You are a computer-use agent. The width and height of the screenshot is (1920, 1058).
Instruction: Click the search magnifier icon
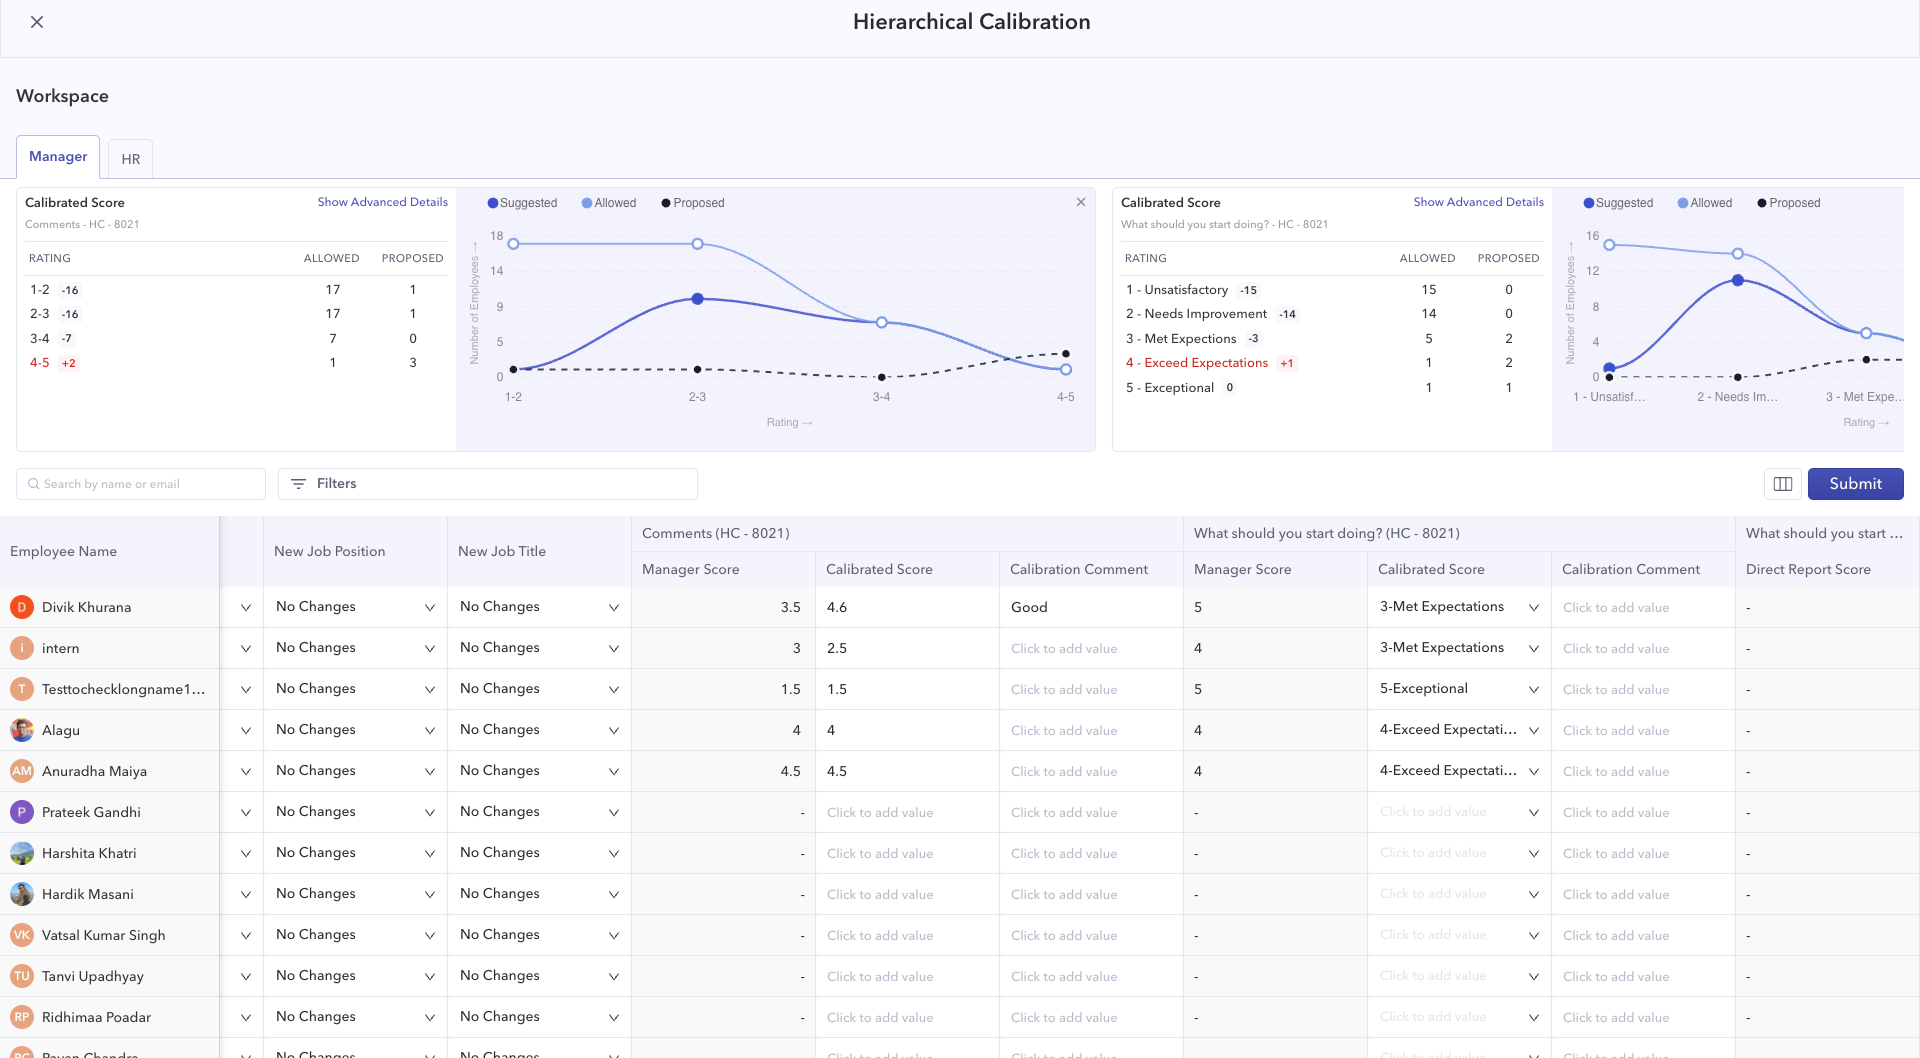(x=34, y=484)
